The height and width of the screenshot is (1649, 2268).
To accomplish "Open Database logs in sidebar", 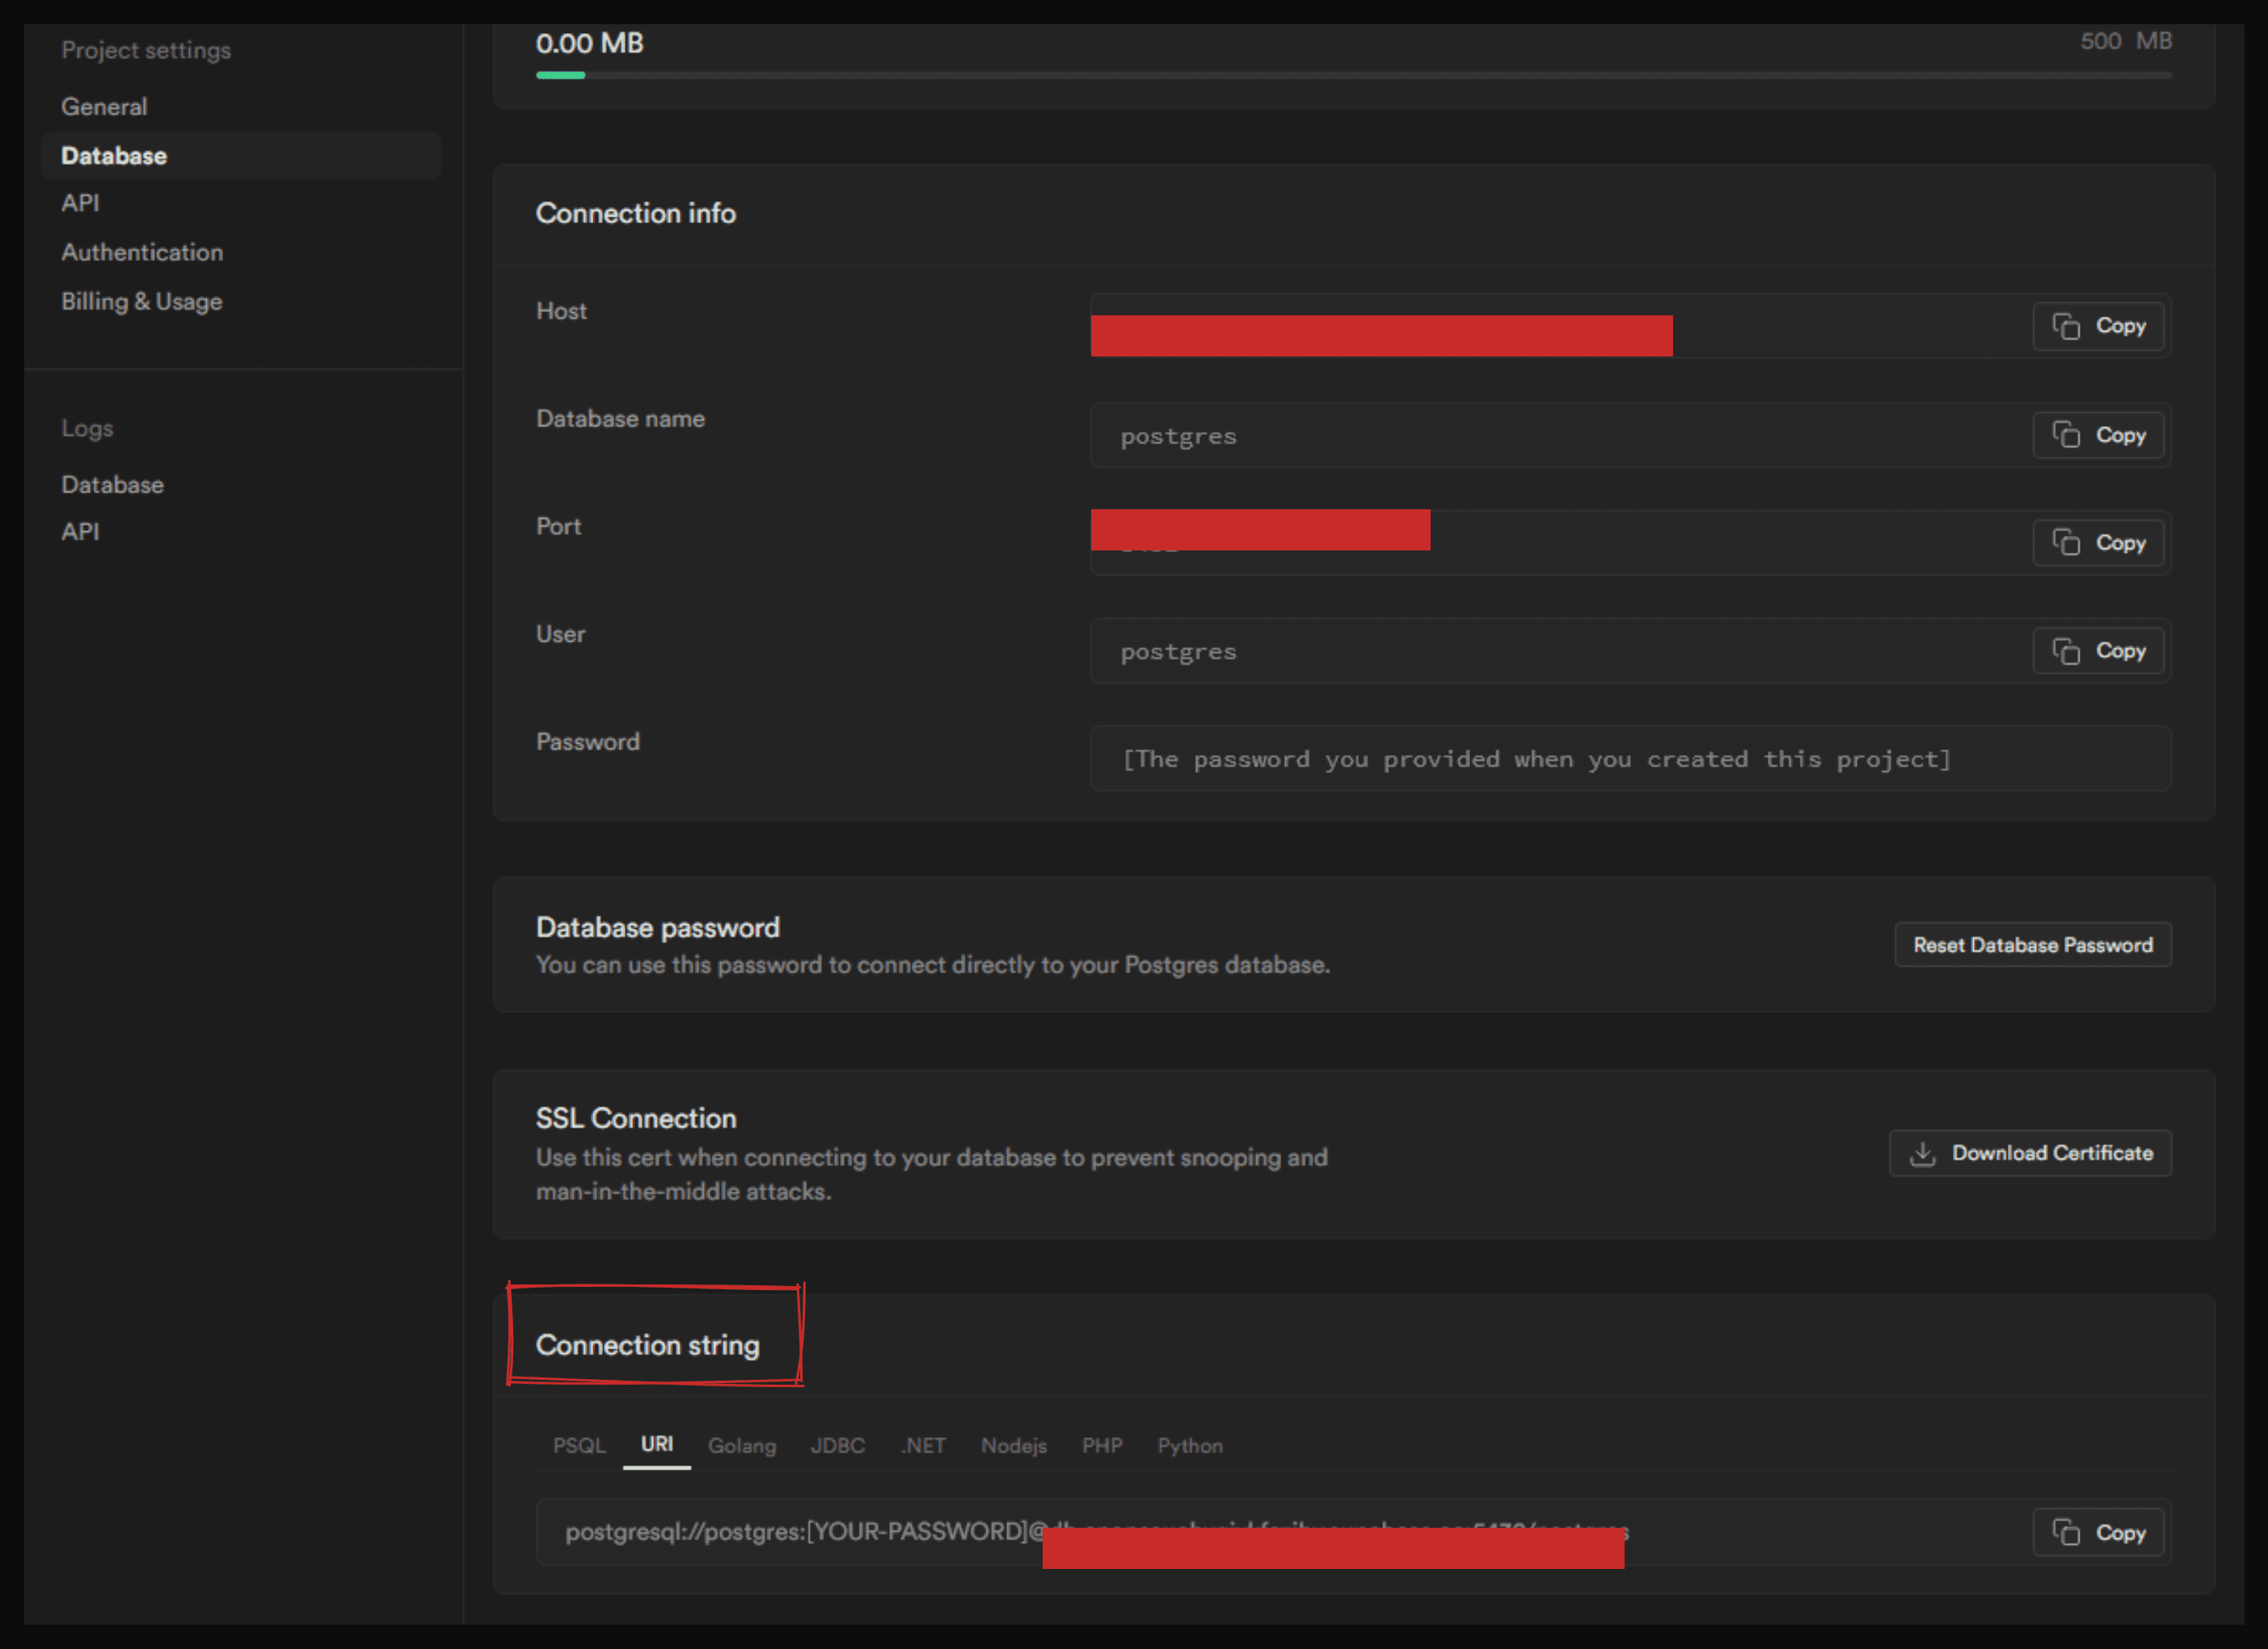I will [x=112, y=485].
